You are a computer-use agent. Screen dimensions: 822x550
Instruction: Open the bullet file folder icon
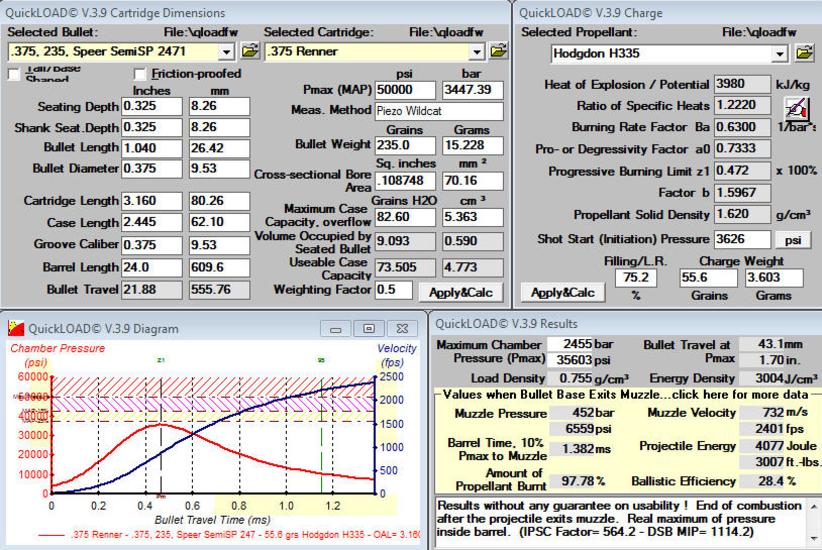coord(249,51)
